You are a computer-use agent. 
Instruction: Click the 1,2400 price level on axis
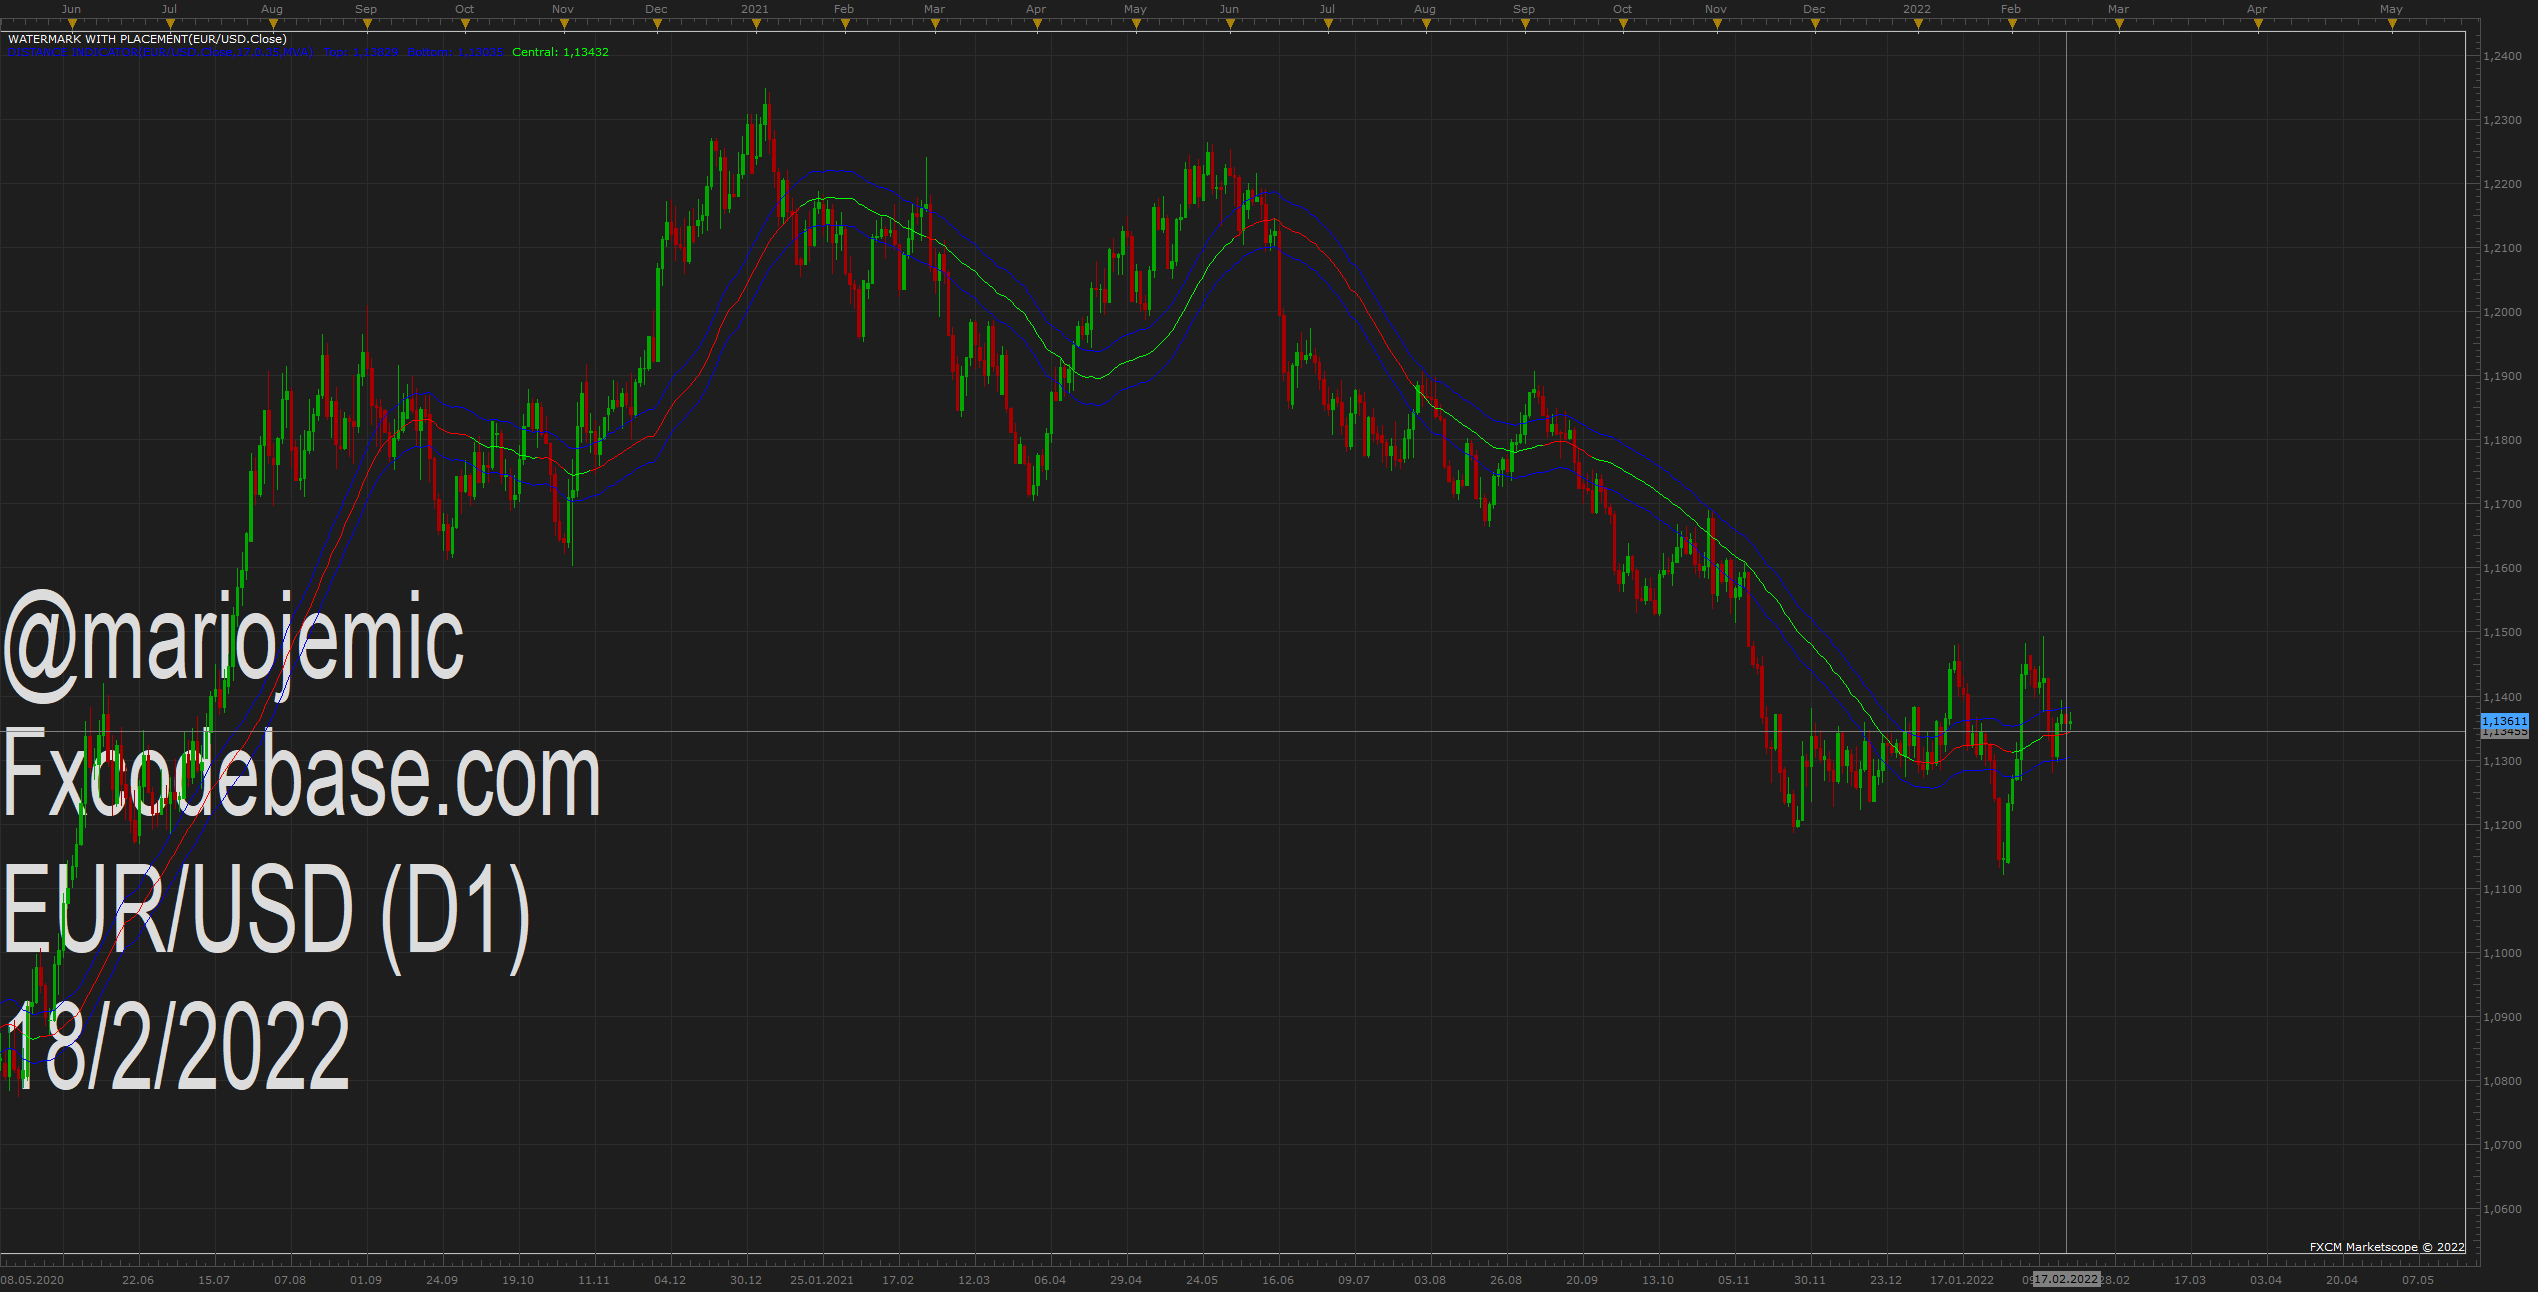(x=2503, y=56)
